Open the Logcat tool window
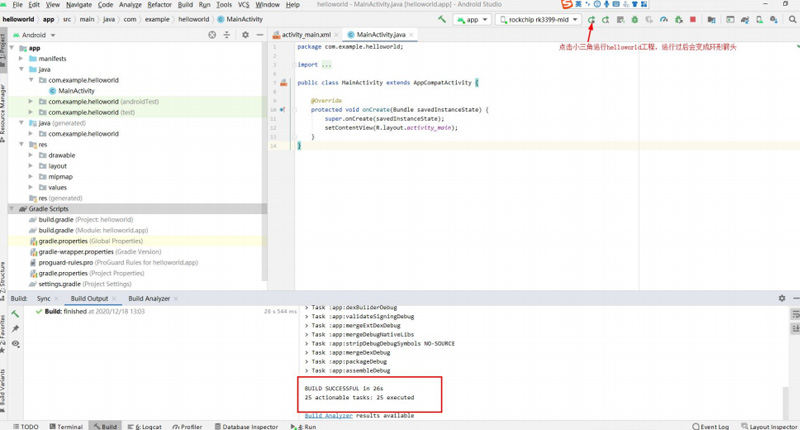The image size is (800, 430). coord(144,426)
